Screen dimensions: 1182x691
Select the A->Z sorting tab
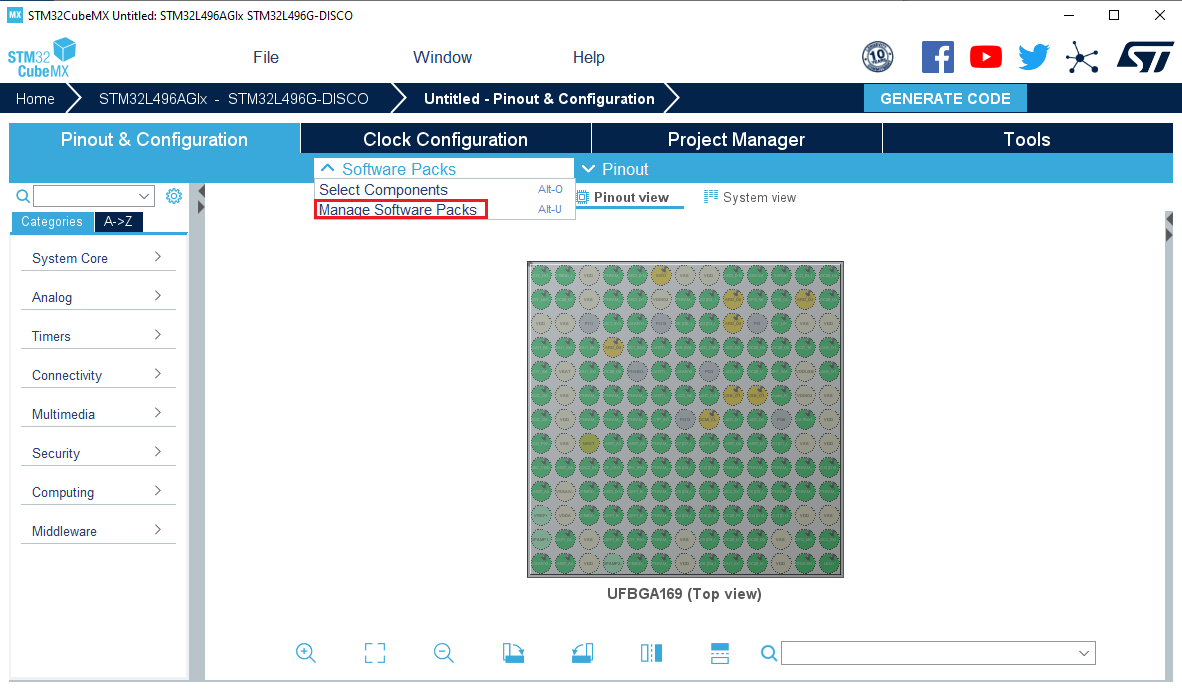(x=118, y=222)
